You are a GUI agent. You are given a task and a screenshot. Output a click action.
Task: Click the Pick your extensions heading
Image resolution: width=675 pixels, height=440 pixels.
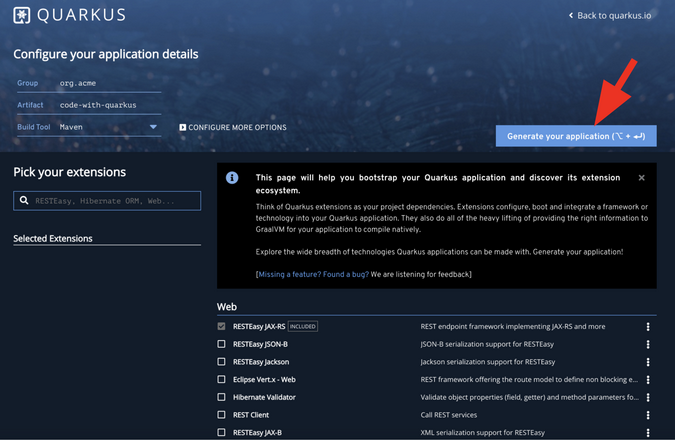pos(70,172)
